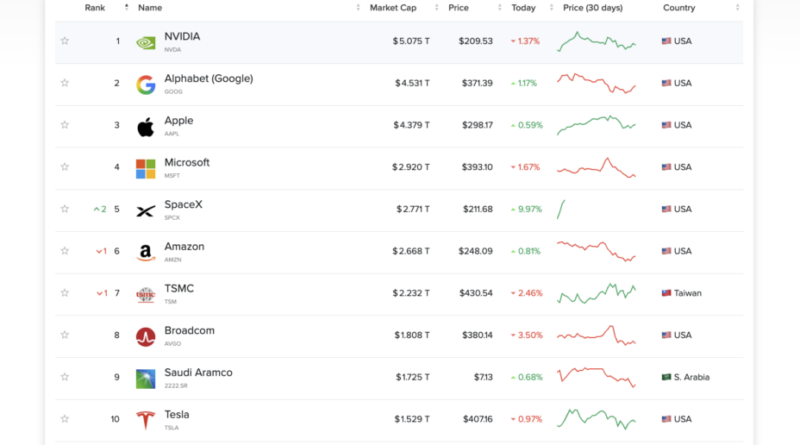The width and height of the screenshot is (800, 445).
Task: Open the Alphabet (Google) link
Action: tap(209, 79)
